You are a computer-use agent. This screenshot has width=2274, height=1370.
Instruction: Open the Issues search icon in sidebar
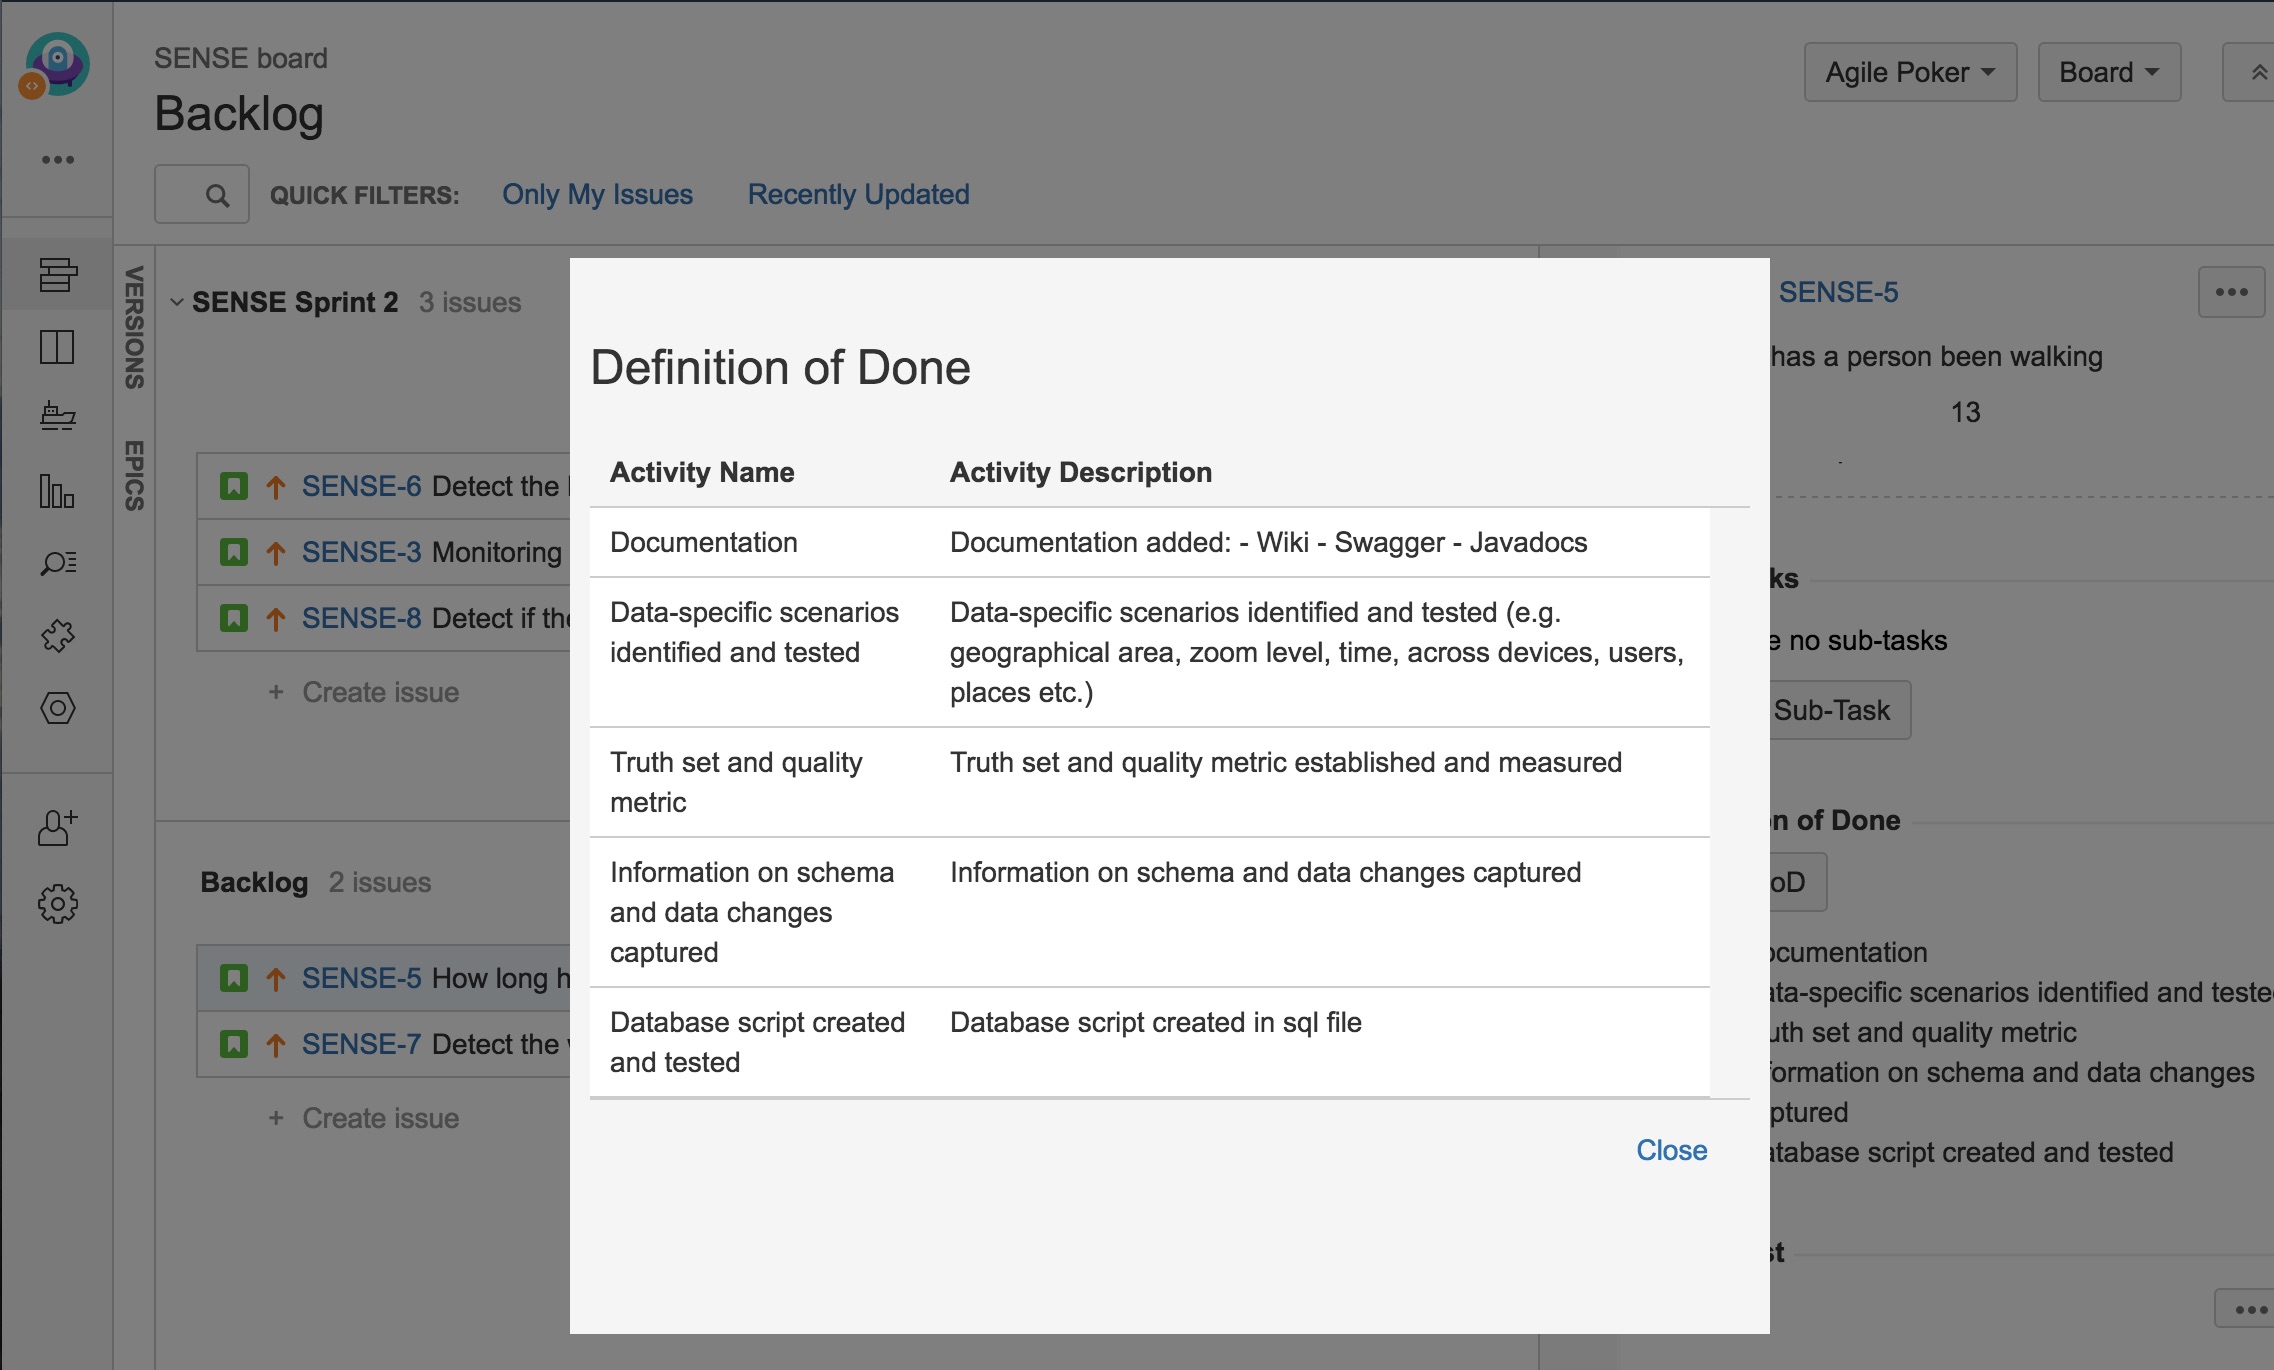pyautogui.click(x=57, y=563)
